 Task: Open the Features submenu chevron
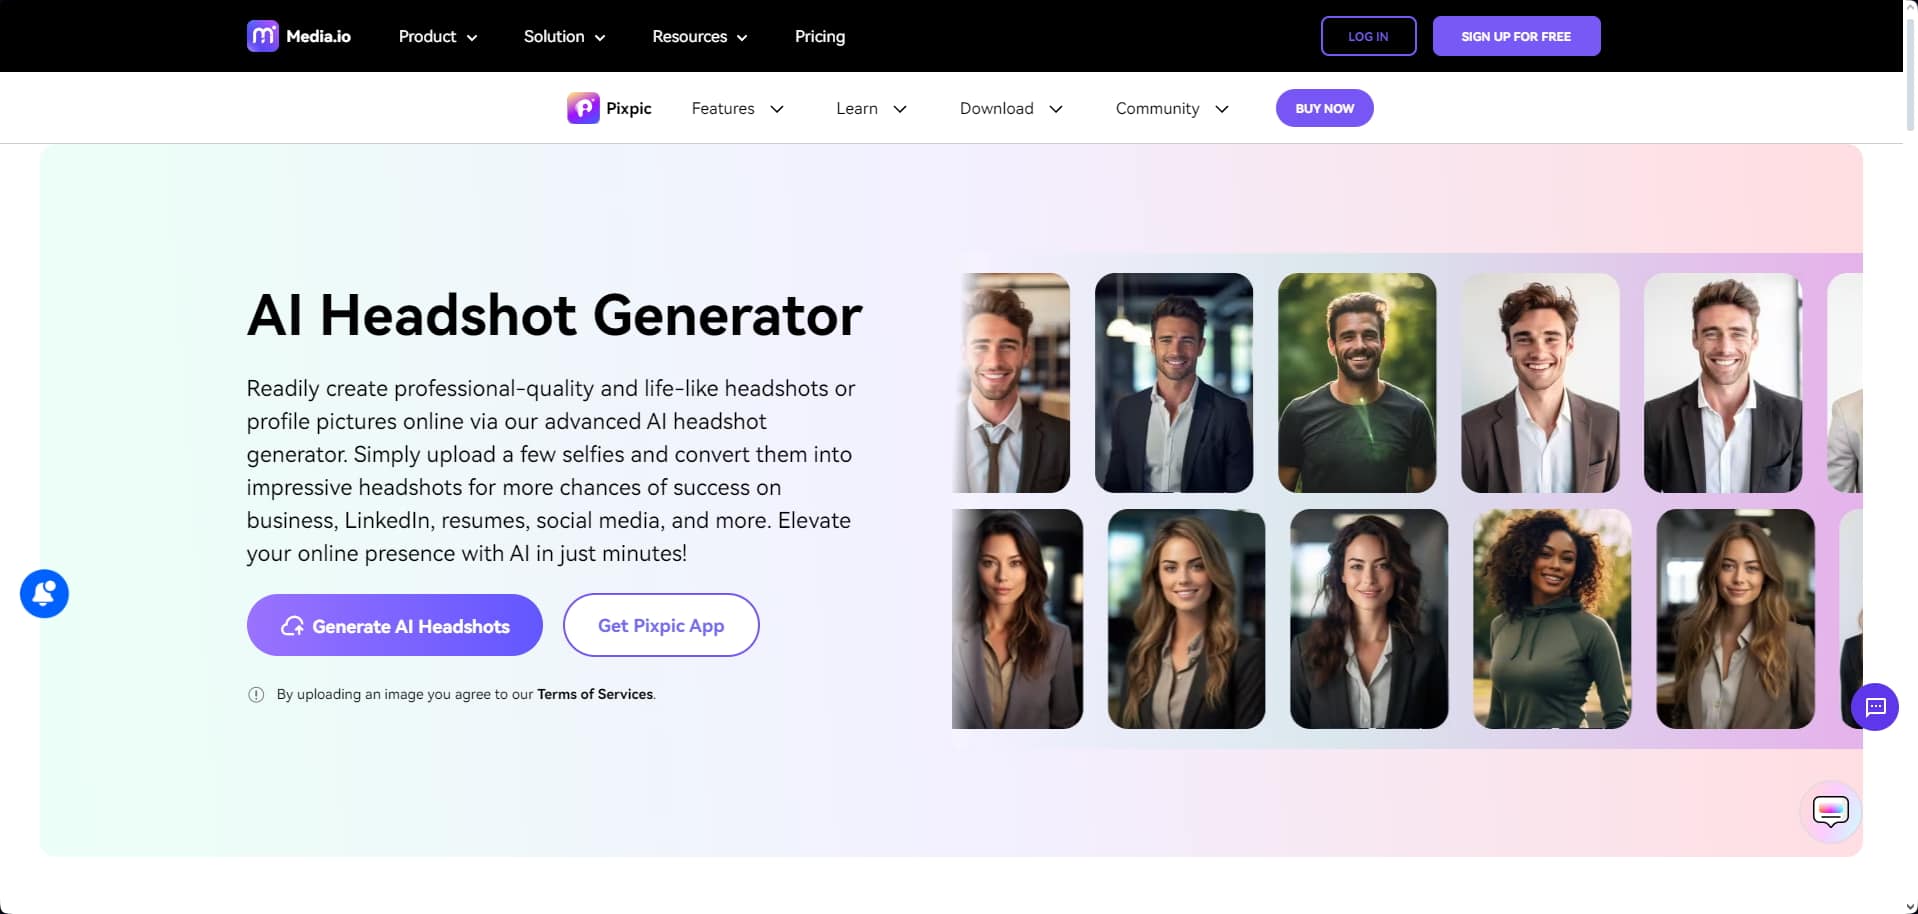(x=777, y=109)
